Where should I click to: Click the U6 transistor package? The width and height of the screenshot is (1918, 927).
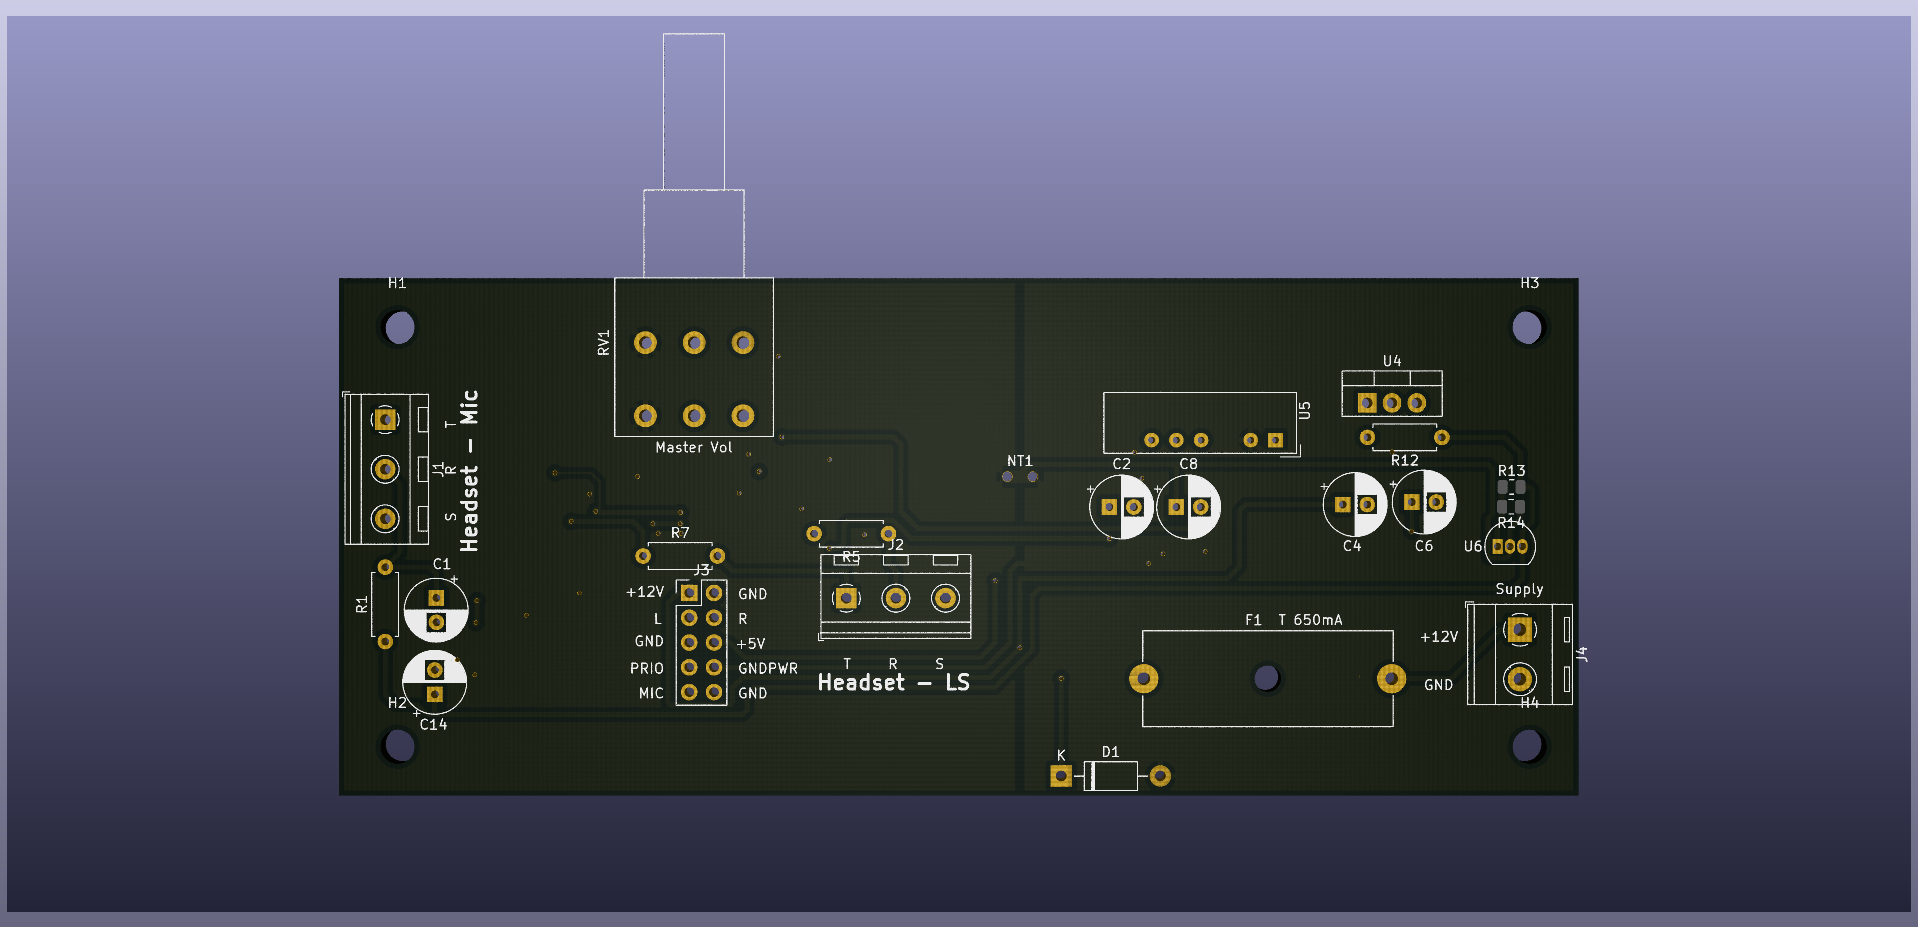pyautogui.click(x=1510, y=547)
